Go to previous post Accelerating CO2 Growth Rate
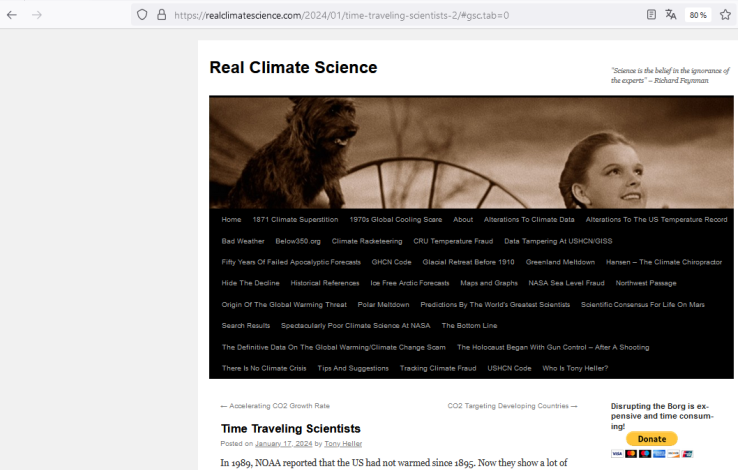 click(275, 406)
